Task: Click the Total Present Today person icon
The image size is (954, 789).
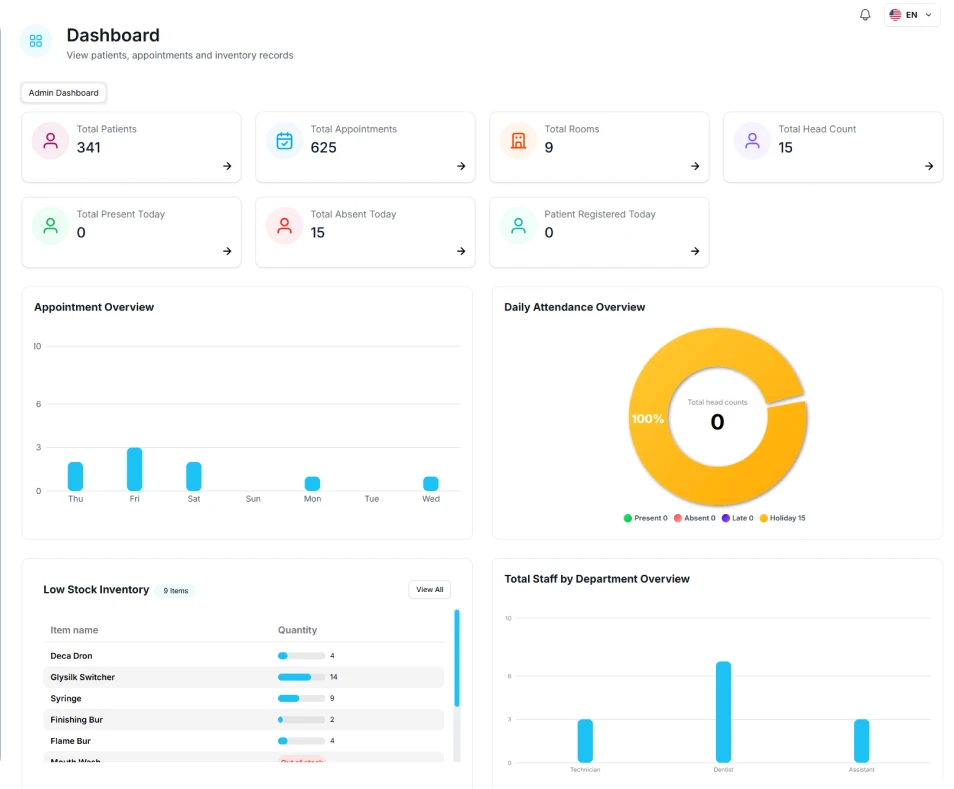Action: click(50, 226)
